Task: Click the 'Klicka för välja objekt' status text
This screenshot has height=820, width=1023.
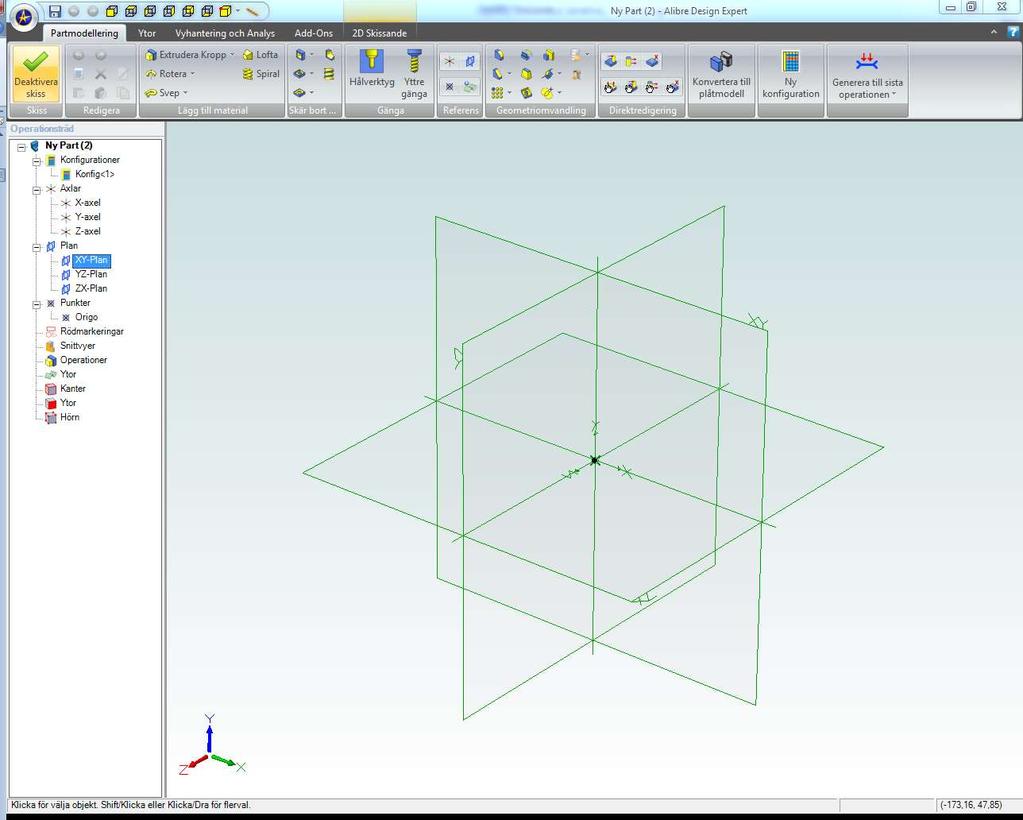Action: (131, 805)
